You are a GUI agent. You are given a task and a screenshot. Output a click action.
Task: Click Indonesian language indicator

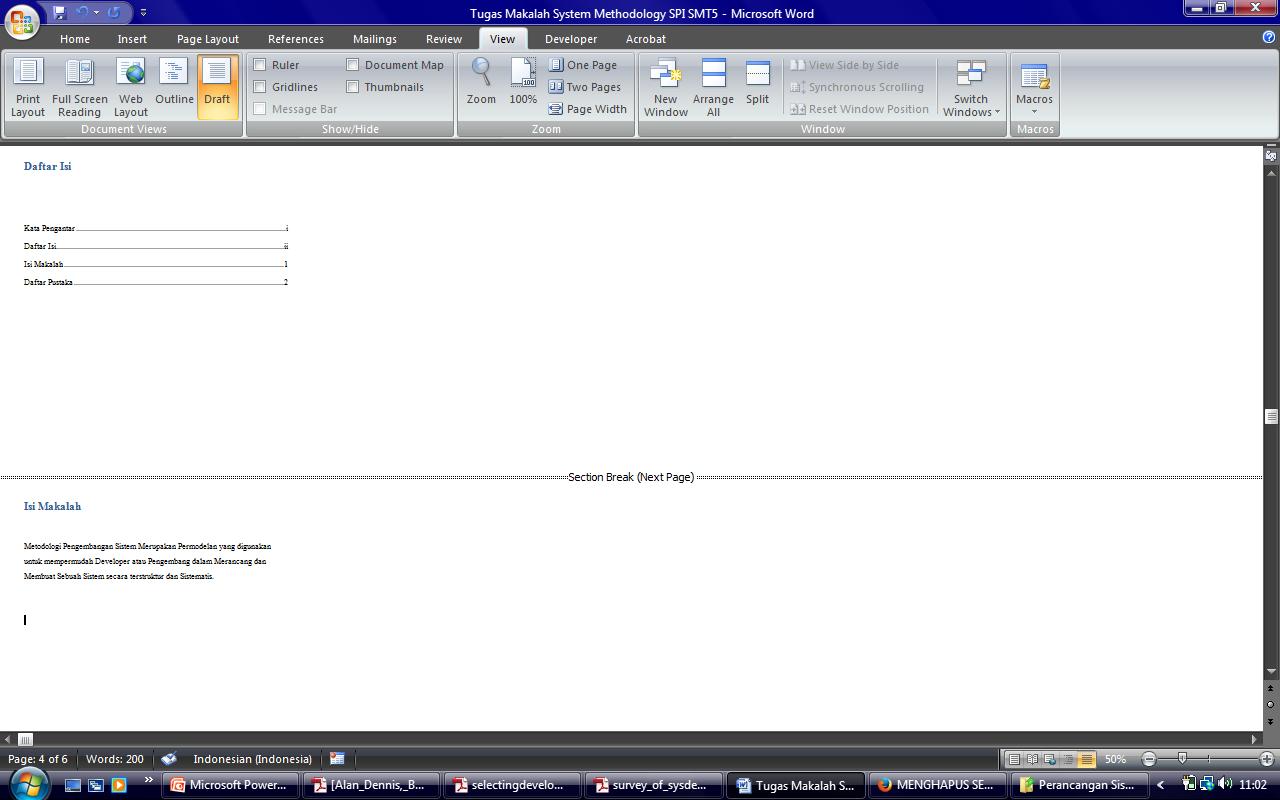tap(252, 759)
